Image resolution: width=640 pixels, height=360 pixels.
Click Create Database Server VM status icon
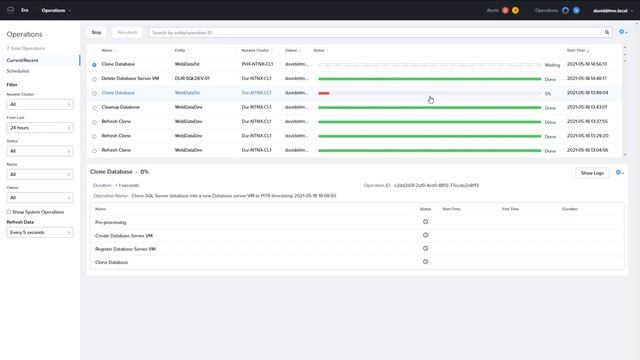[425, 235]
